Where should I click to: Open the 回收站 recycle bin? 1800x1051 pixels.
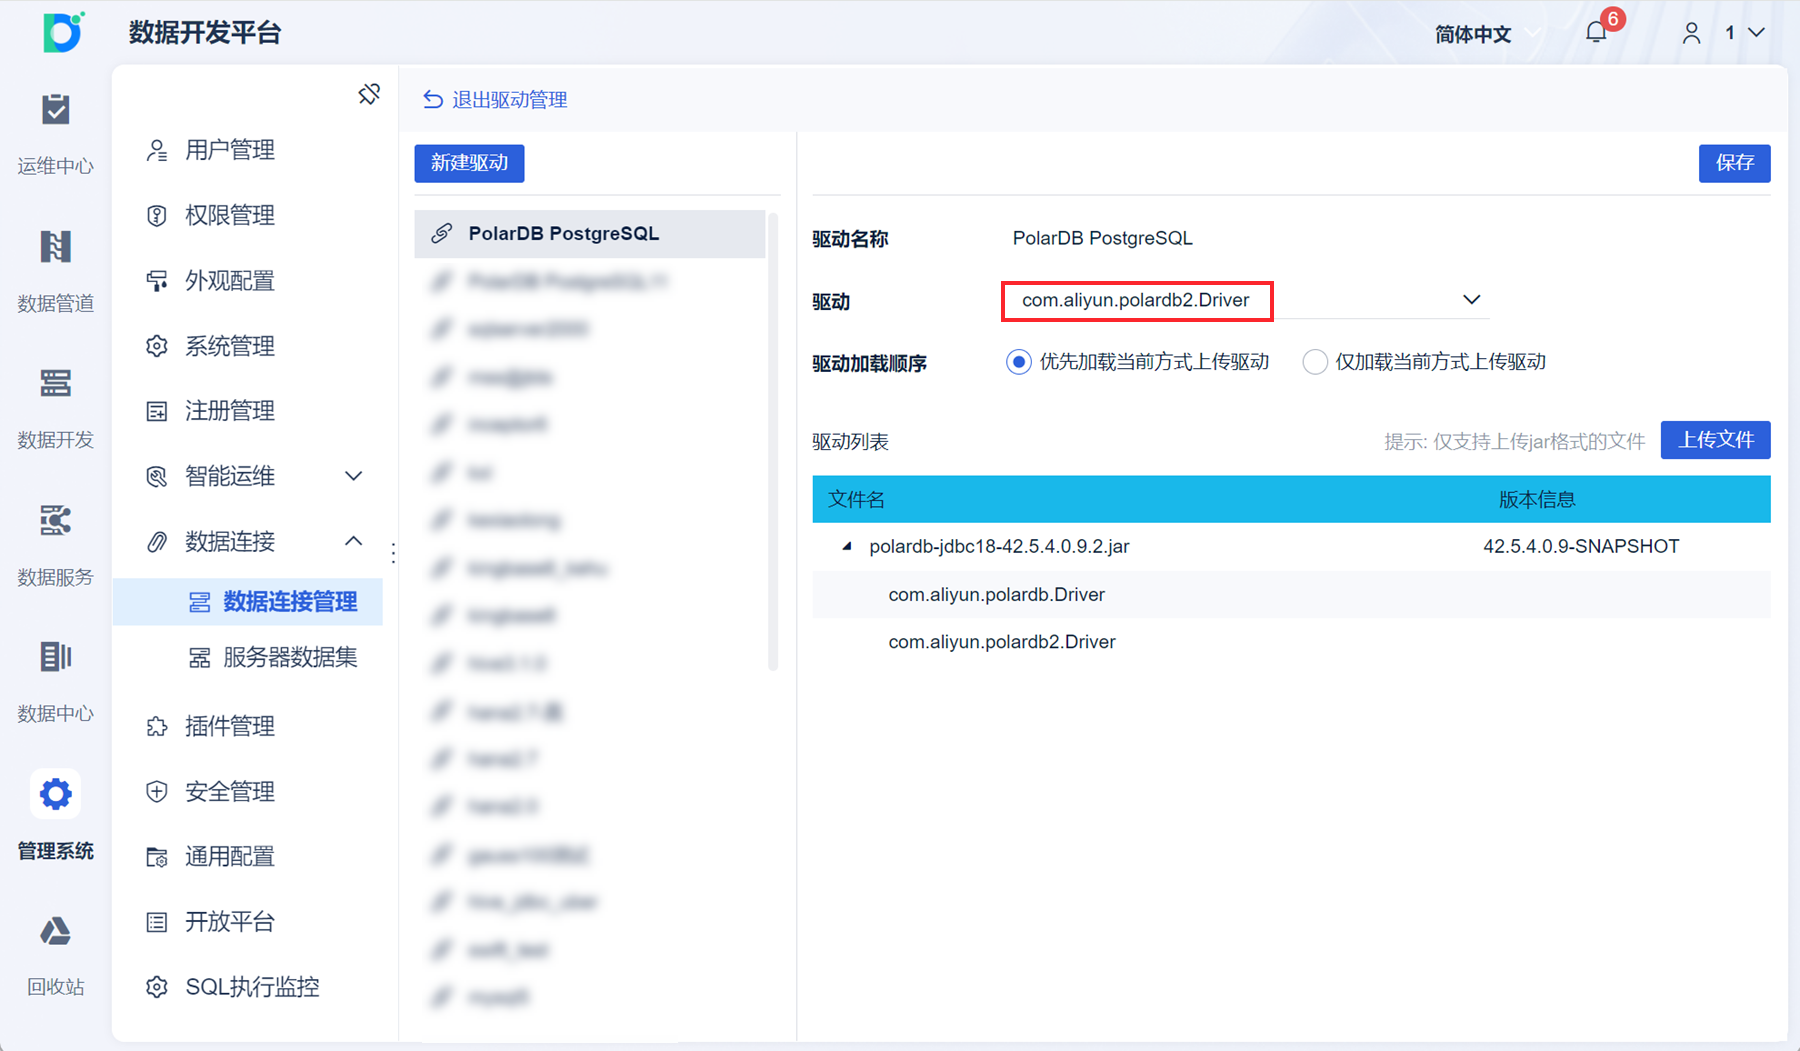point(55,955)
